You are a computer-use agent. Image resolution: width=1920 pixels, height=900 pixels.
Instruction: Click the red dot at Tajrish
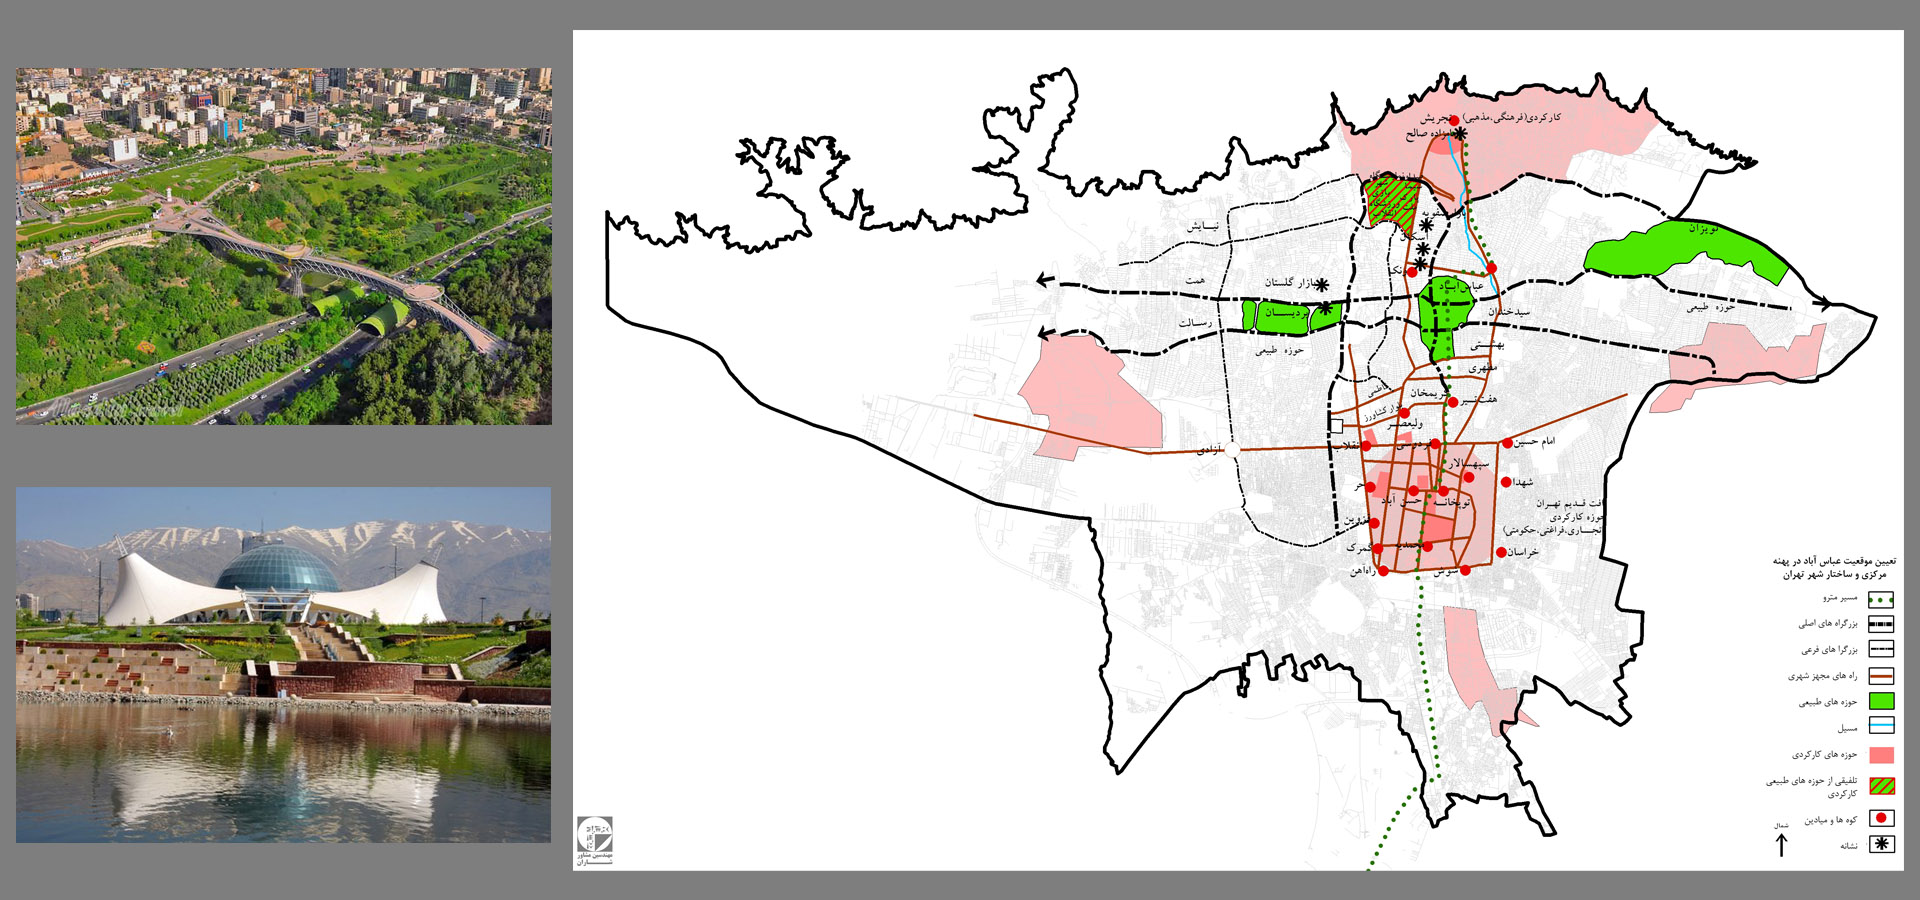tap(1454, 120)
